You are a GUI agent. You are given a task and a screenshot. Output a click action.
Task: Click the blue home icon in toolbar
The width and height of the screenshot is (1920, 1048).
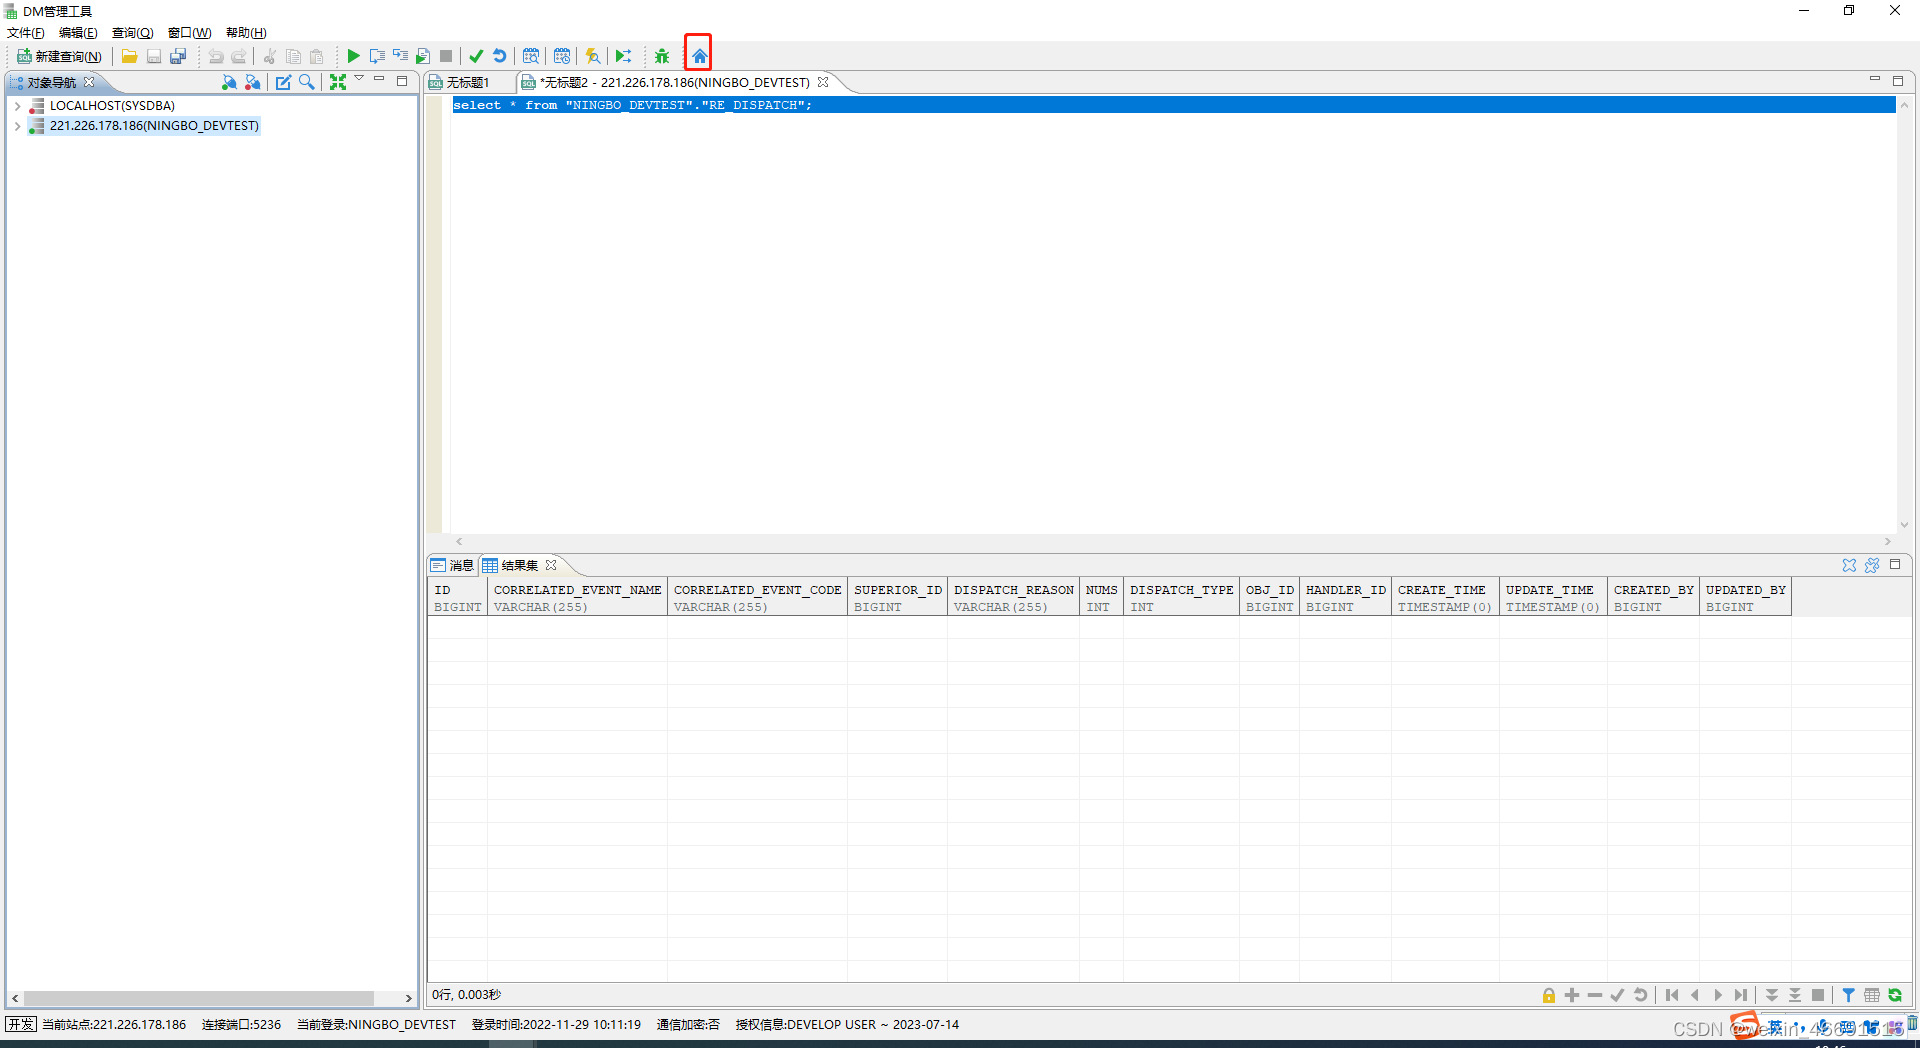click(x=699, y=56)
